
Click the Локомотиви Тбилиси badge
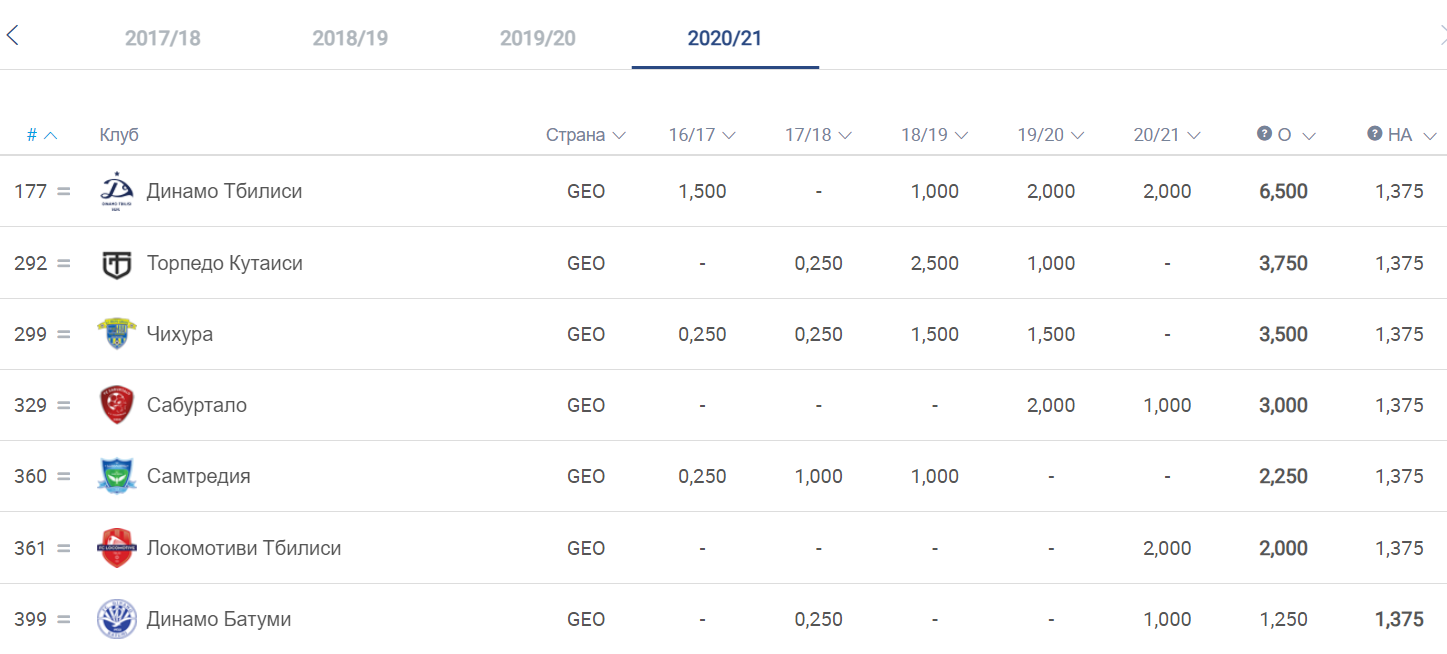[116, 548]
